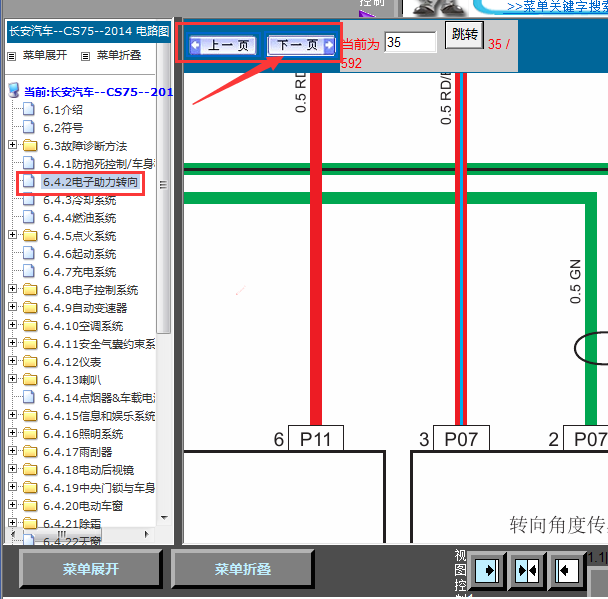Viewport: 608px width, 599px height.
Task: Click the 3 P07 connector label
Action: click(x=461, y=439)
